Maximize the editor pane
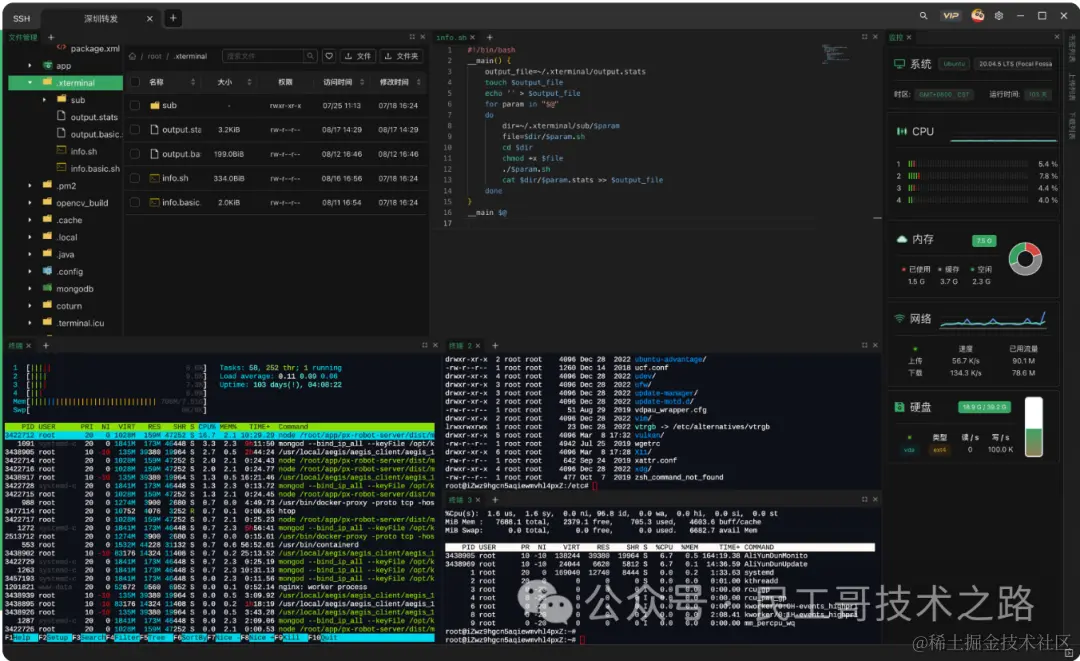 point(864,37)
